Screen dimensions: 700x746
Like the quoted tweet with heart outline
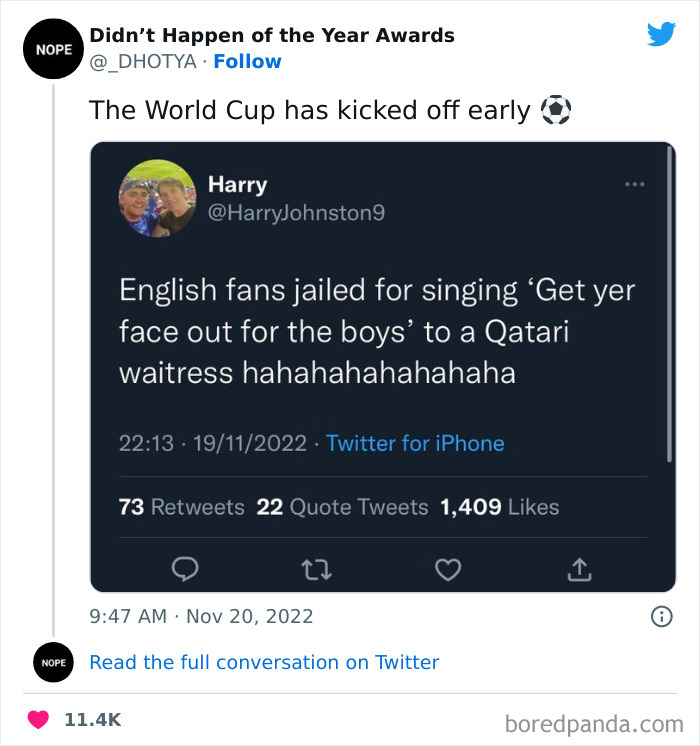click(x=449, y=569)
